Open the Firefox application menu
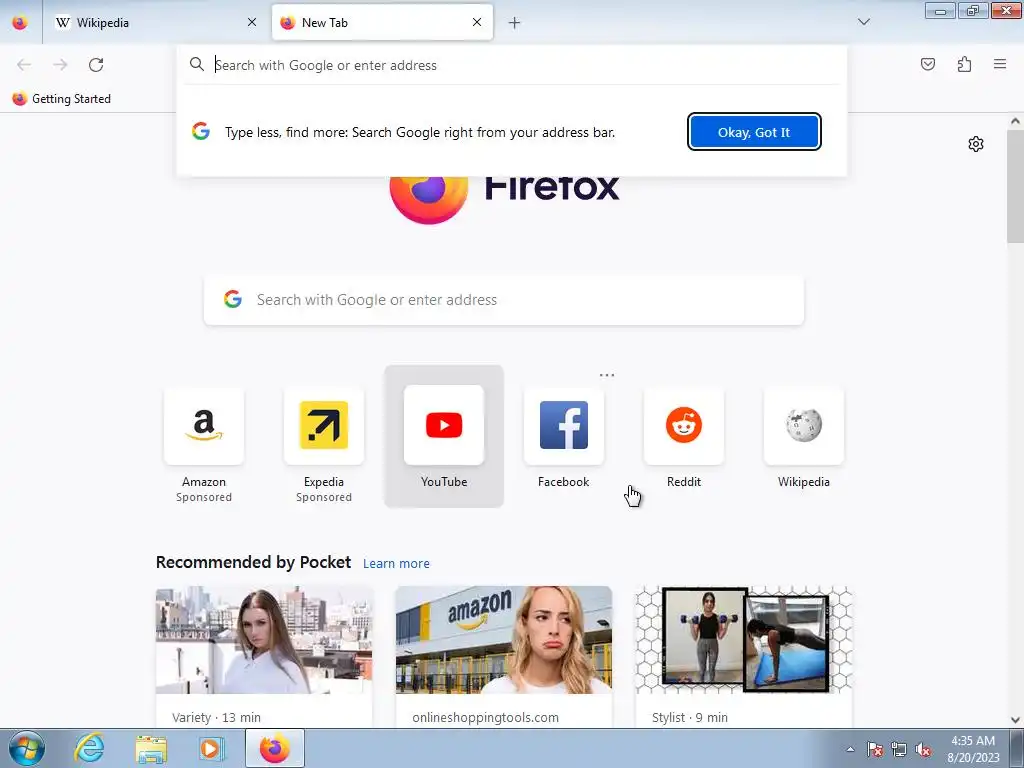The image size is (1024, 768). [x=1000, y=64]
